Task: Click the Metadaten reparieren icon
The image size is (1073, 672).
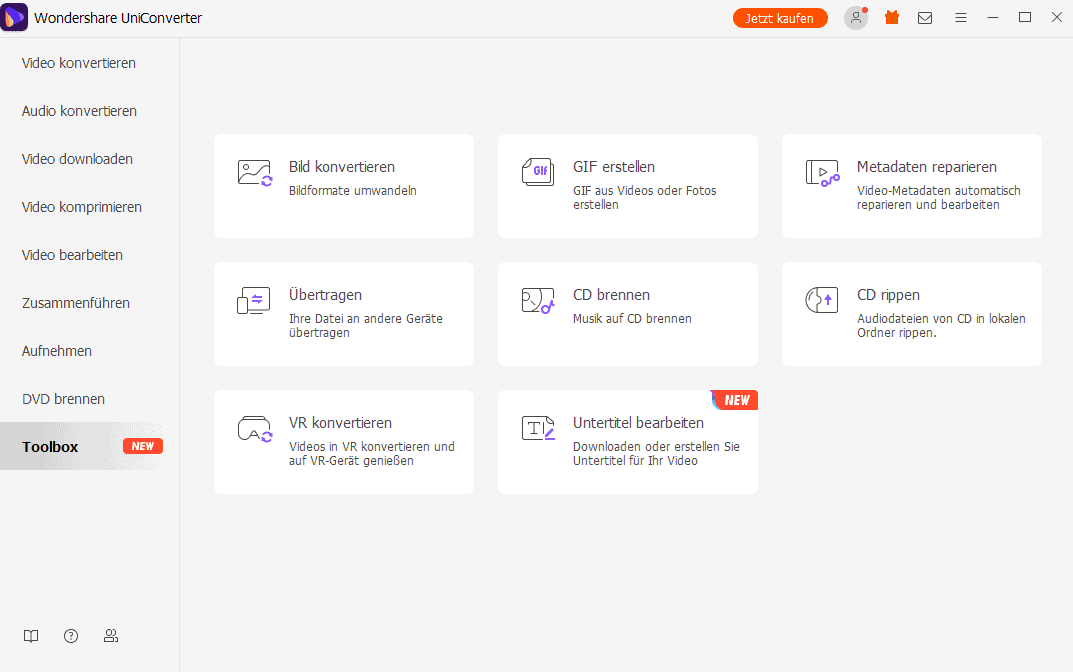Action: pos(822,172)
